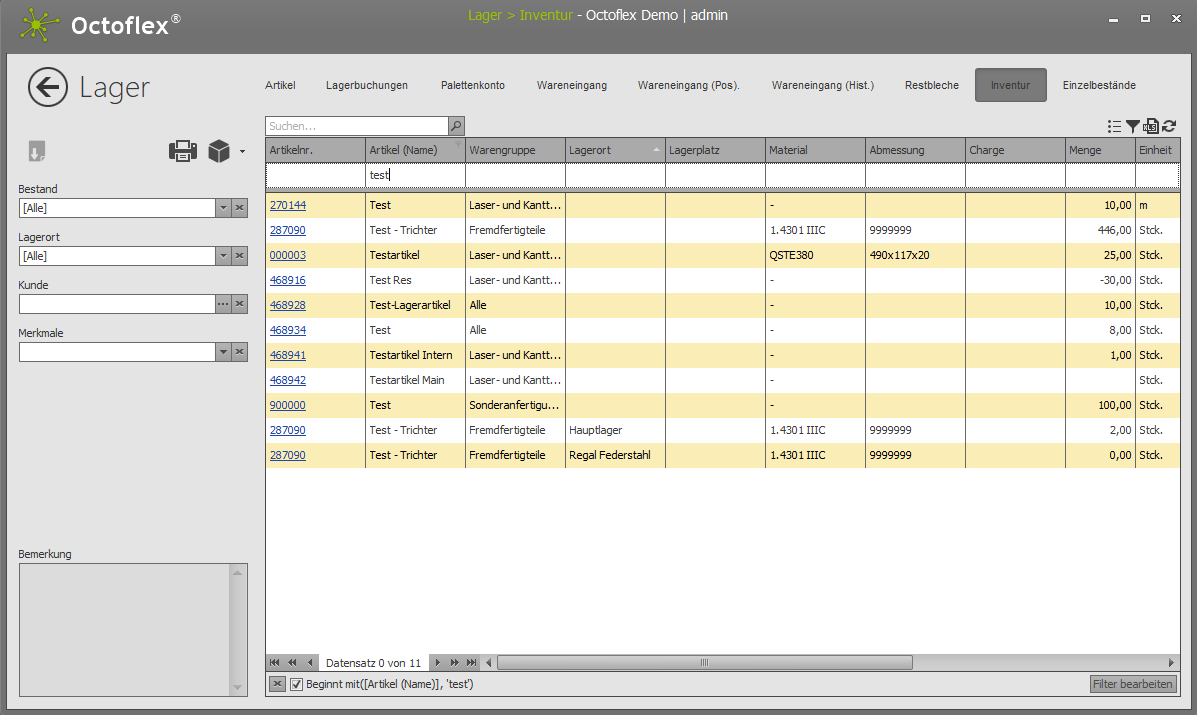Open article number 468916 link

point(288,280)
